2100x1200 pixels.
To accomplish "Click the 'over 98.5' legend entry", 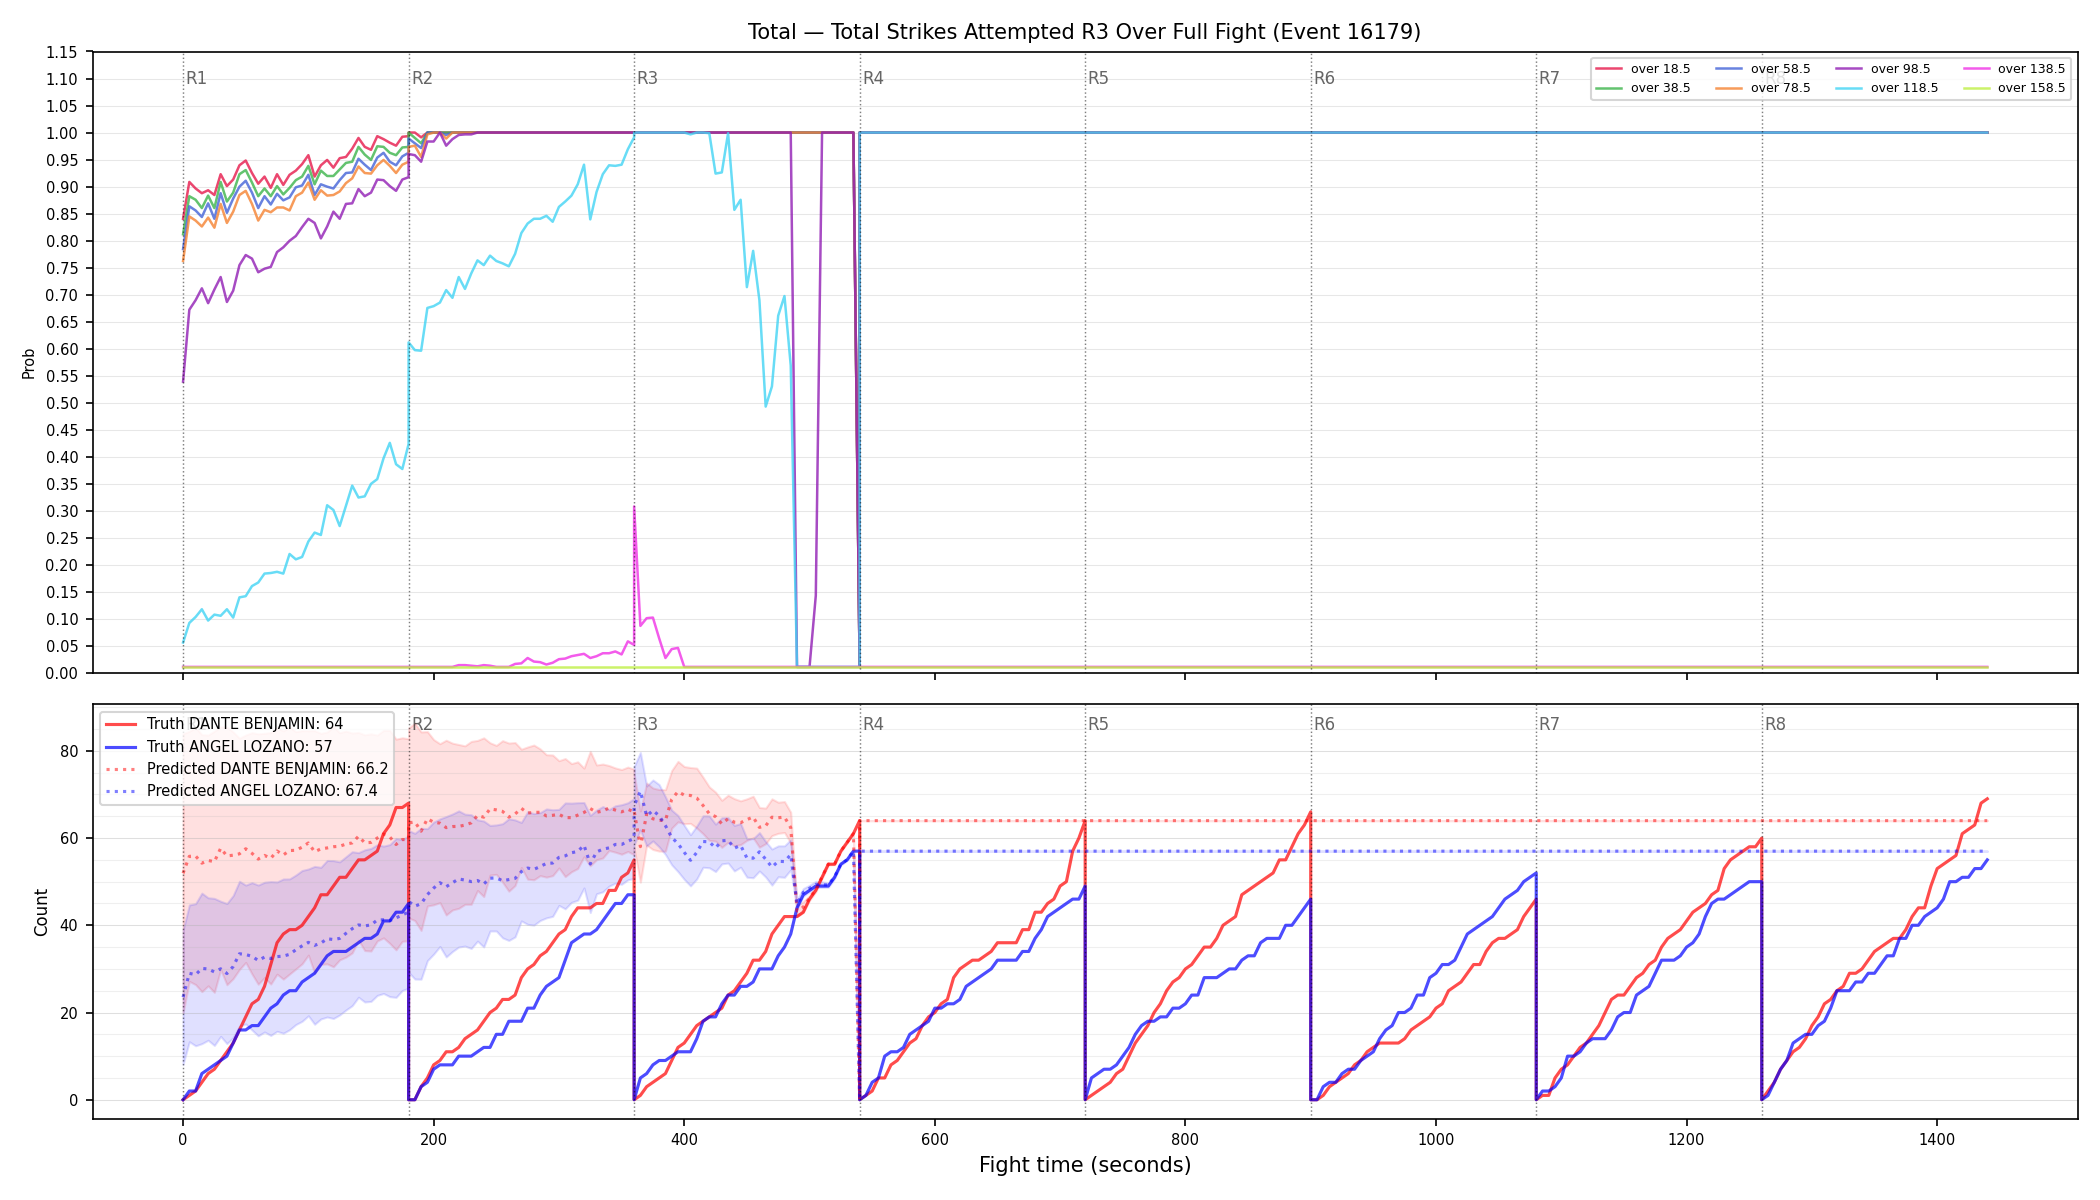I will point(1883,69).
